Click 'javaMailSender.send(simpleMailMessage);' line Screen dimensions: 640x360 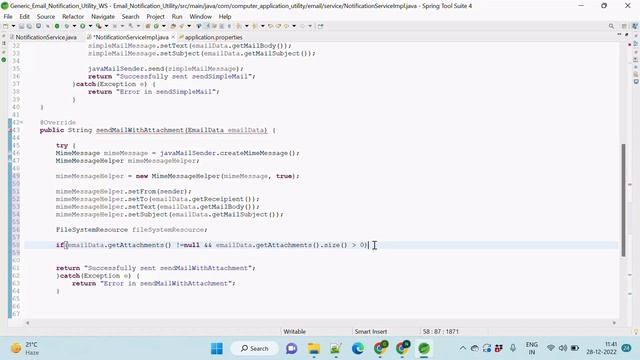point(166,69)
